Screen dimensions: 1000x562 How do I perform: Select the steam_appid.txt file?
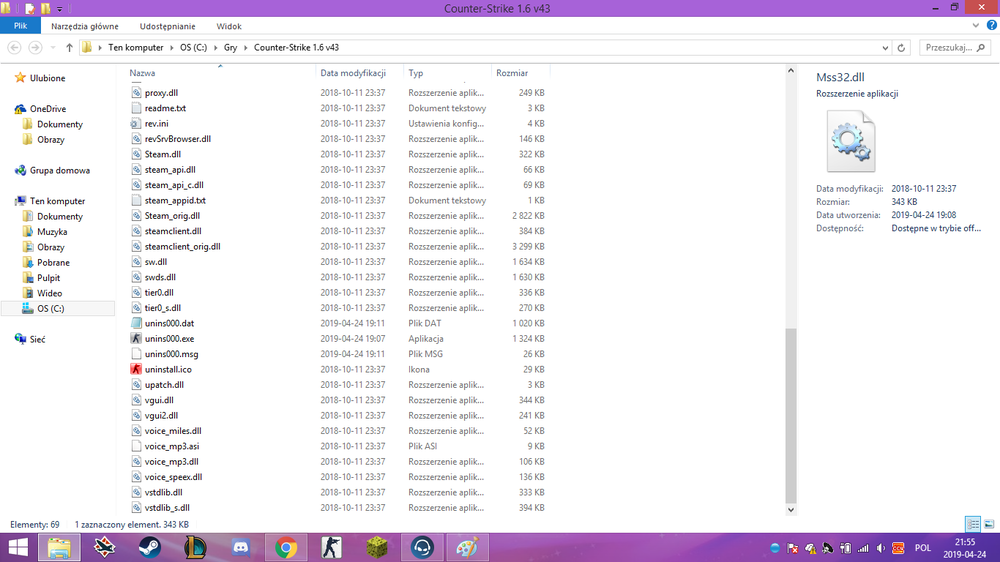pyautogui.click(x=175, y=200)
